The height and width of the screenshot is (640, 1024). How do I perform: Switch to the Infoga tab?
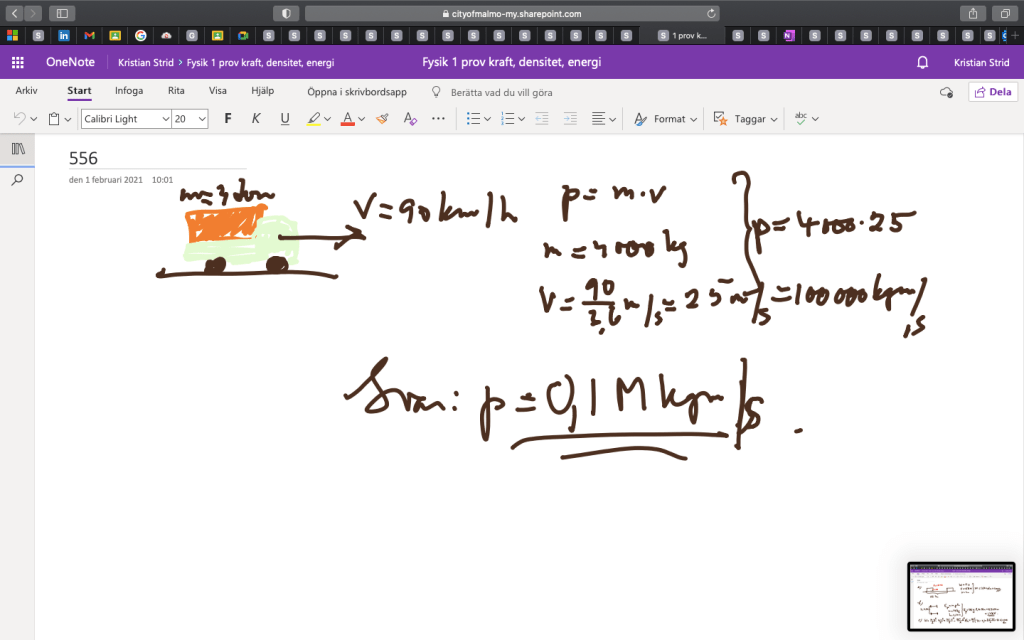128,91
